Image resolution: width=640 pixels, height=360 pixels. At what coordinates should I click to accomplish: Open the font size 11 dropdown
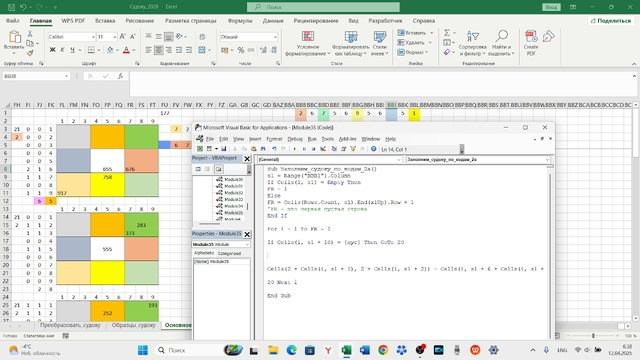[115, 37]
